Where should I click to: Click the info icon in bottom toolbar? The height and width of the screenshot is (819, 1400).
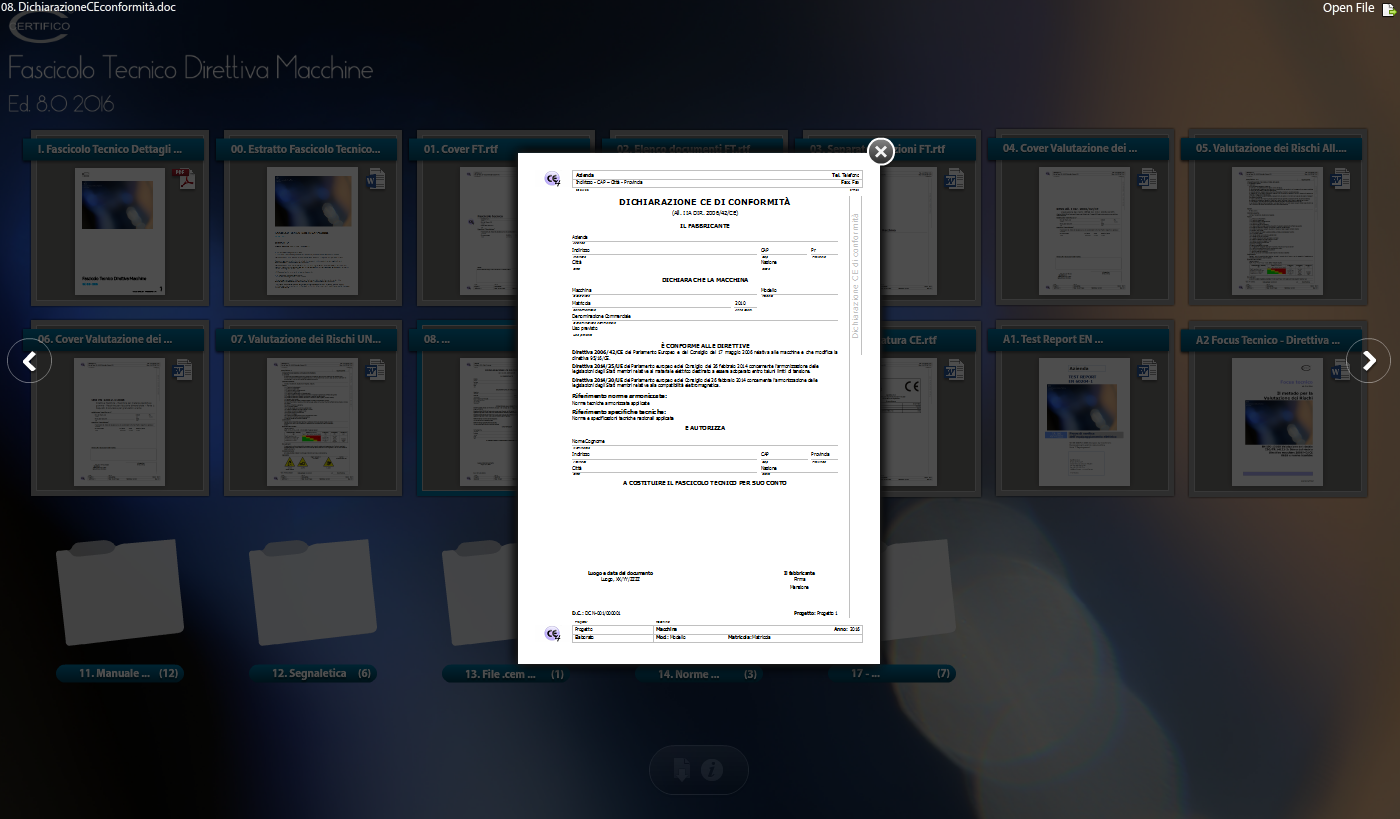pyautogui.click(x=712, y=769)
